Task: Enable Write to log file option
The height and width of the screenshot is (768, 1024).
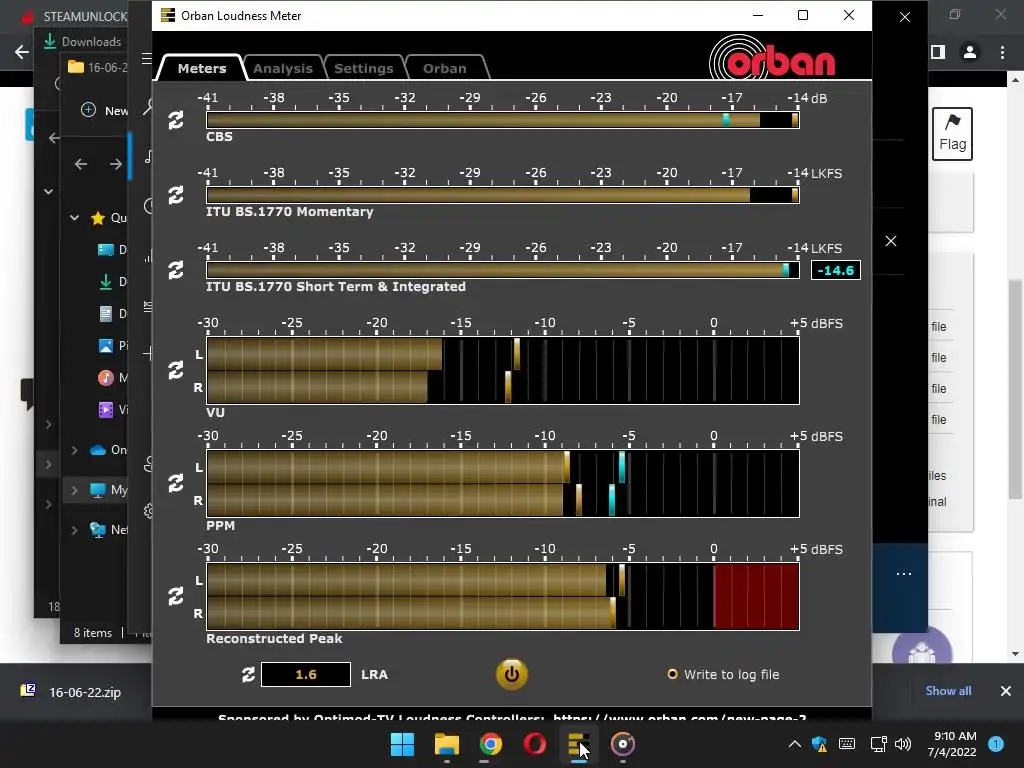Action: pos(723,675)
